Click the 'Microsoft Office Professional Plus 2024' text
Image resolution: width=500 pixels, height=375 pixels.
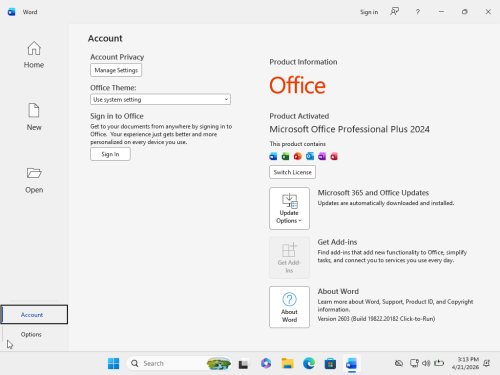click(349, 129)
